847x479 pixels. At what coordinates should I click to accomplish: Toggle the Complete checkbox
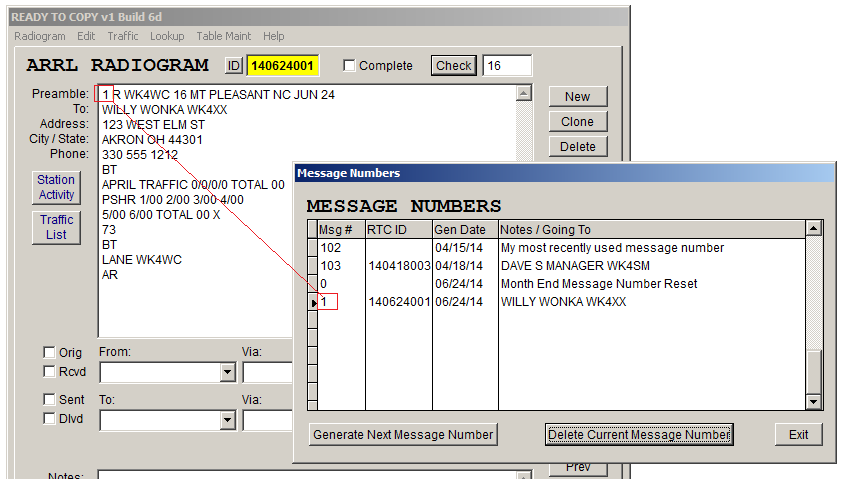click(x=349, y=66)
